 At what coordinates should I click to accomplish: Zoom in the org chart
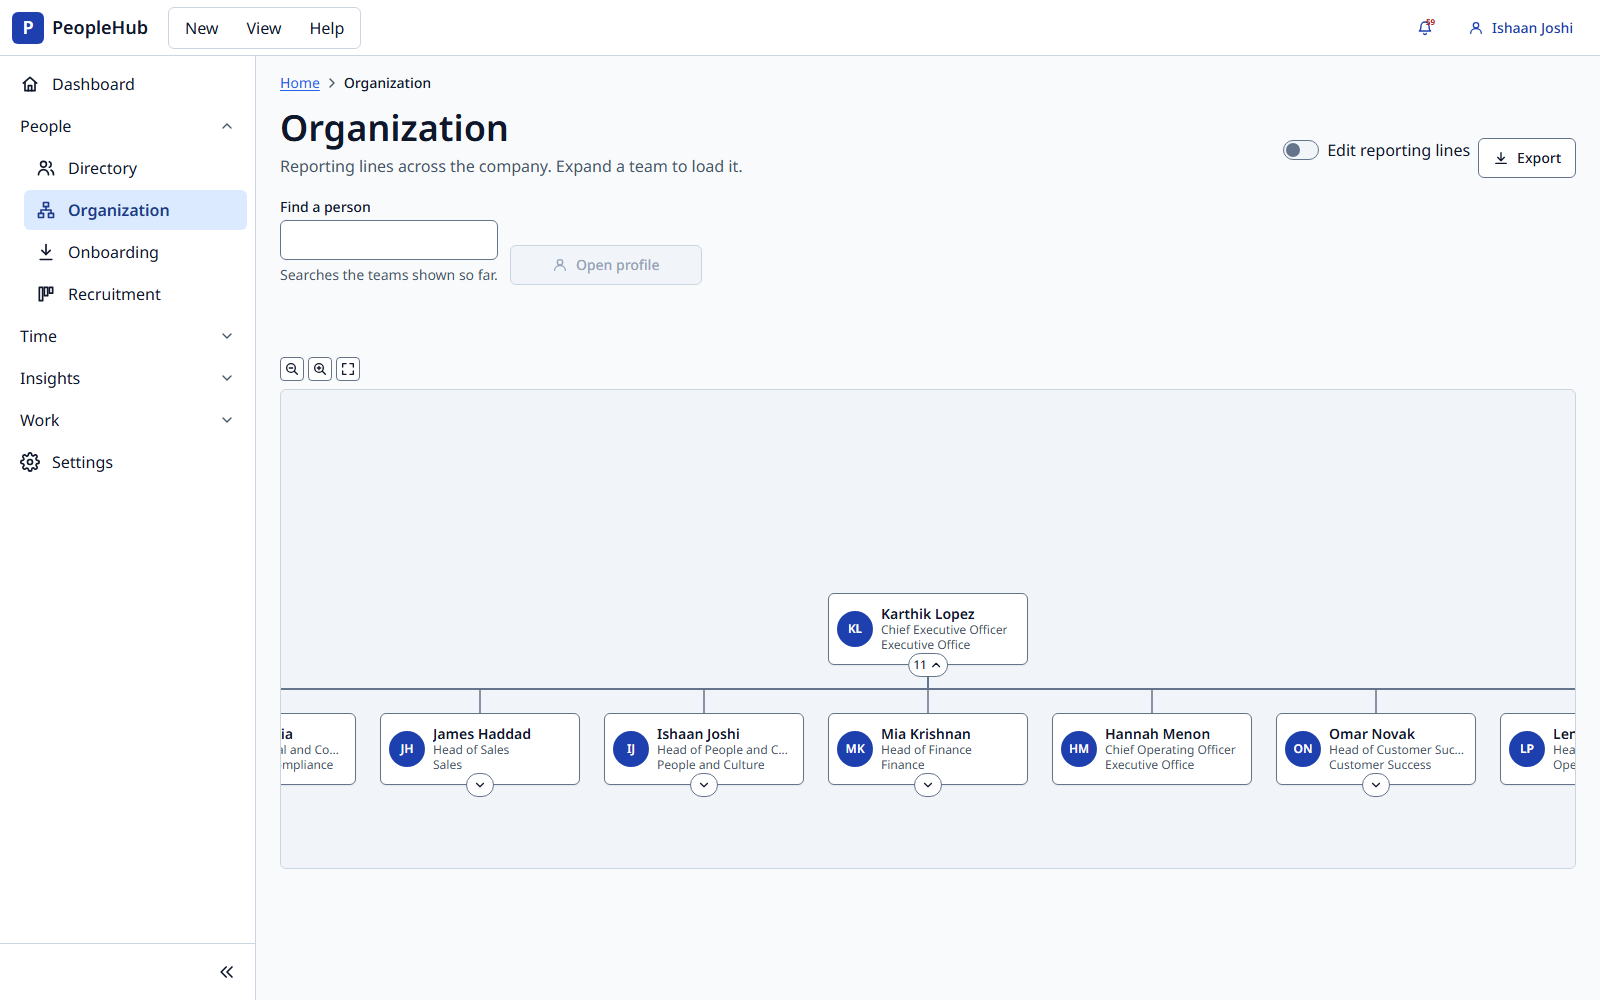tap(320, 369)
